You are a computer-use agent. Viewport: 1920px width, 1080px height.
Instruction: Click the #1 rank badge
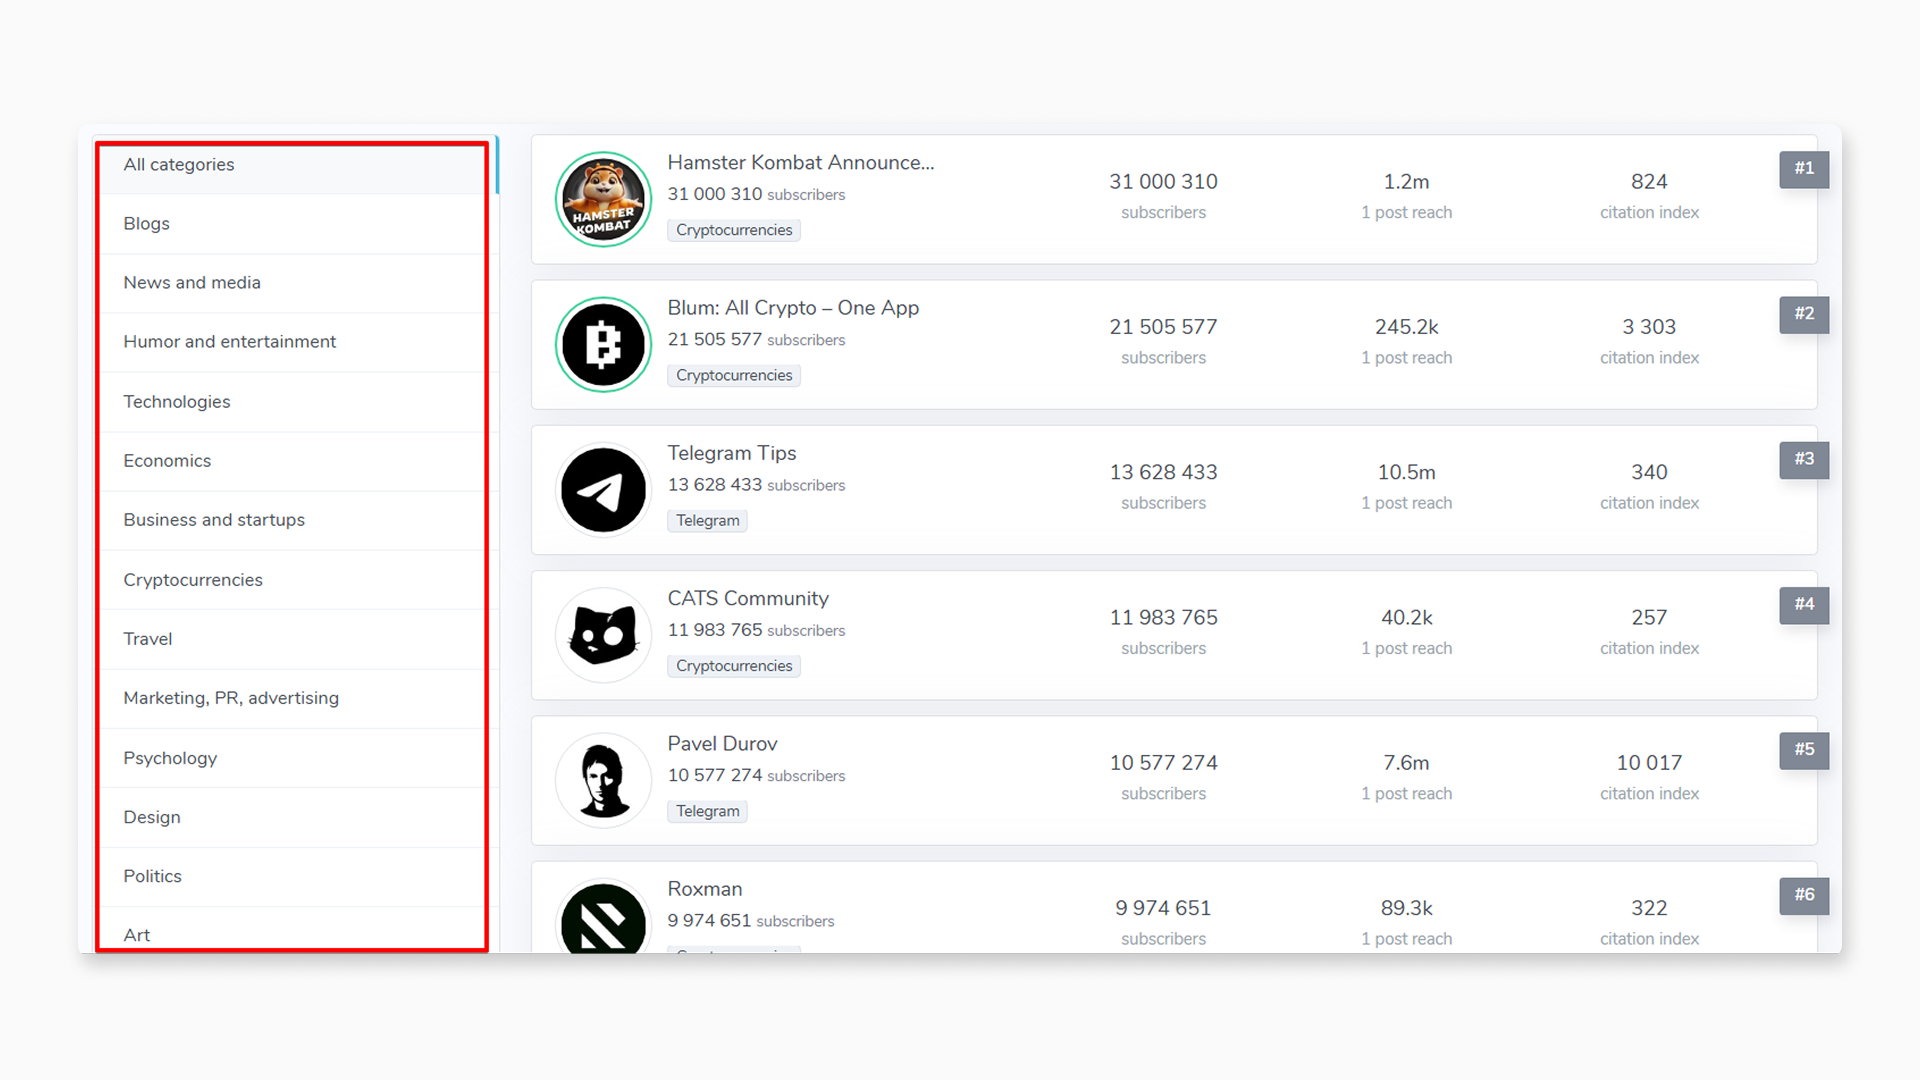(1803, 169)
